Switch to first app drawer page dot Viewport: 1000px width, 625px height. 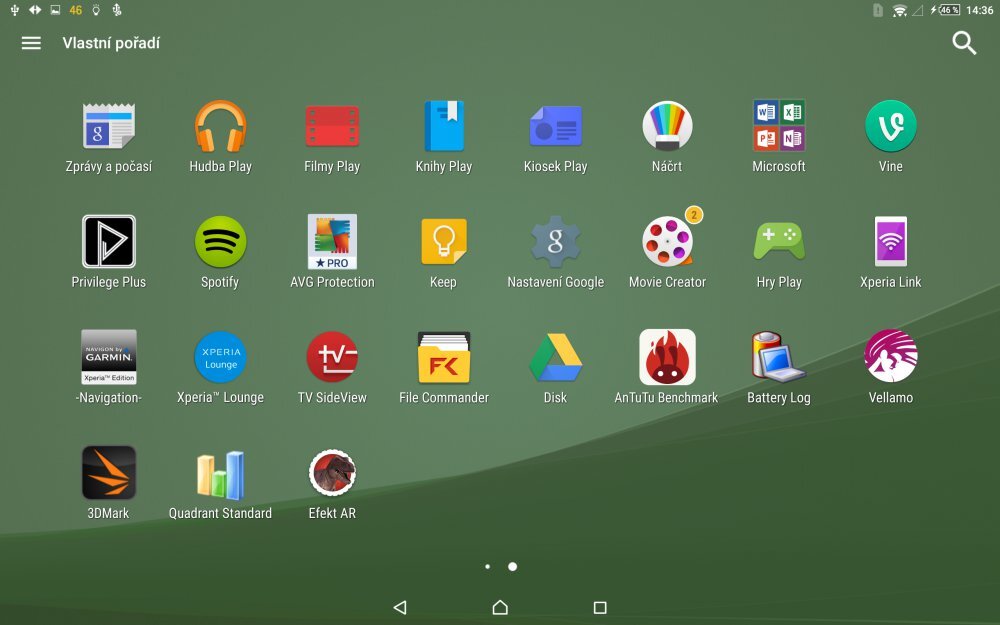(487, 566)
